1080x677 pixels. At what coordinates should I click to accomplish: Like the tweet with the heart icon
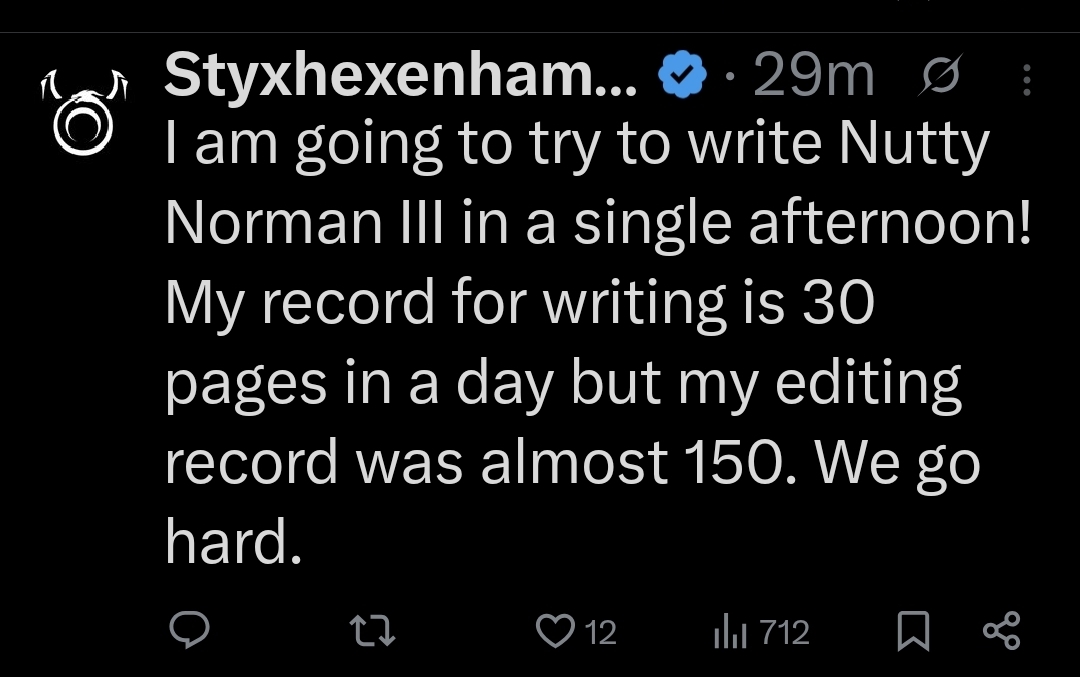555,631
